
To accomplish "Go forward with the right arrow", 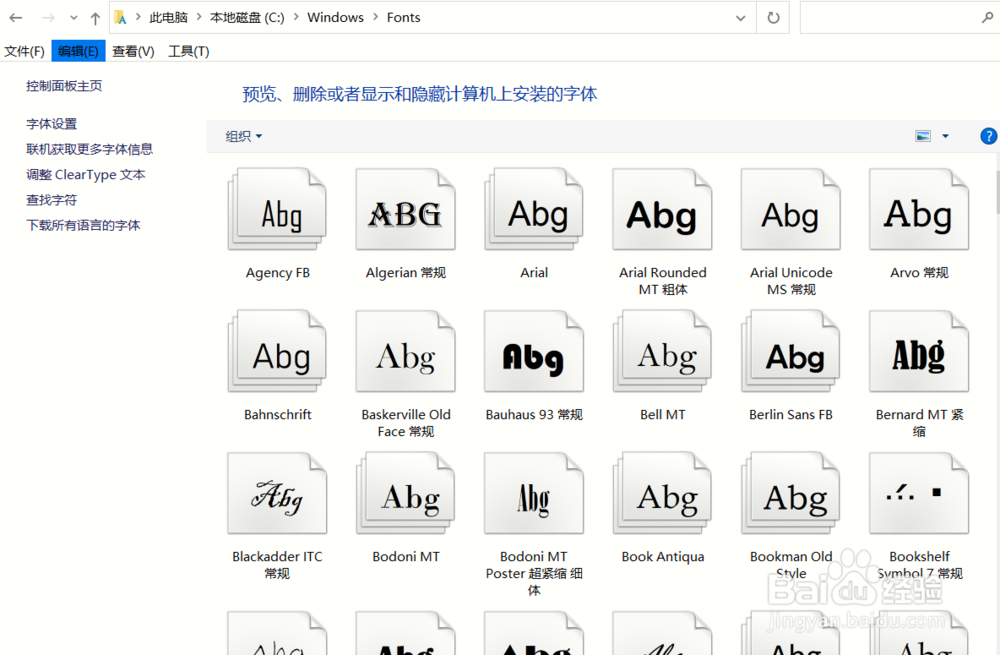I will click(x=48, y=18).
